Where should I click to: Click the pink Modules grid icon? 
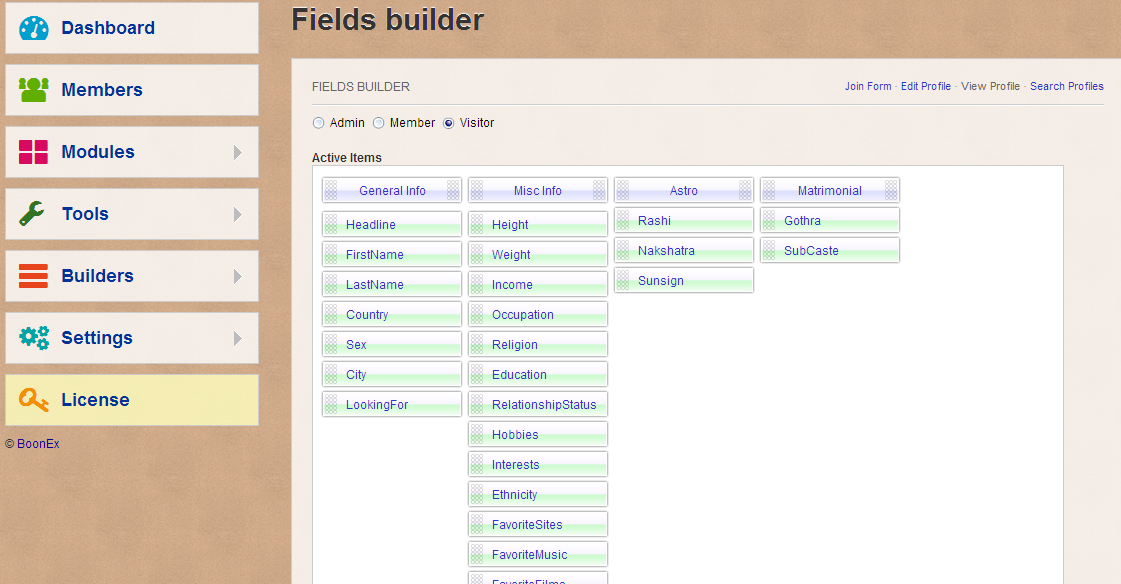(34, 152)
